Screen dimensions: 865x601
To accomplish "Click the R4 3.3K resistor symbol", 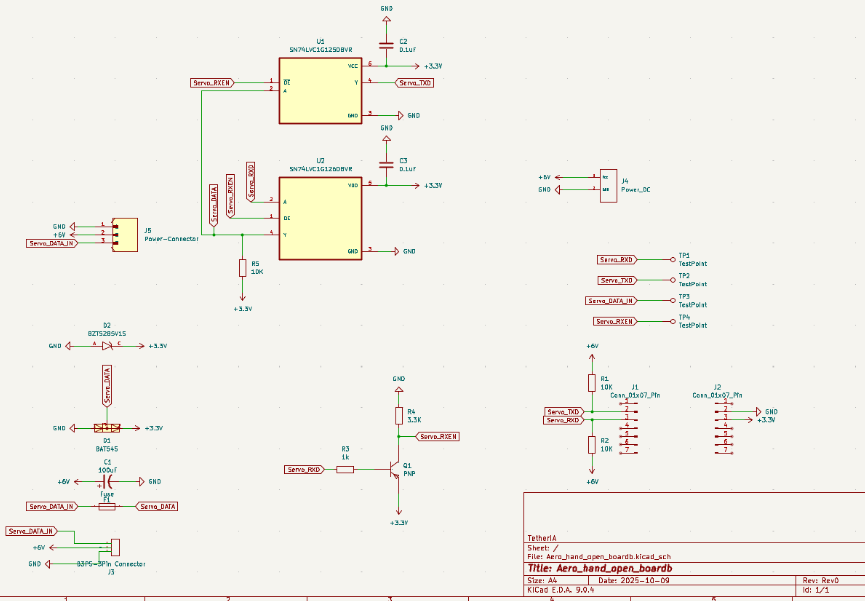I will [398, 415].
